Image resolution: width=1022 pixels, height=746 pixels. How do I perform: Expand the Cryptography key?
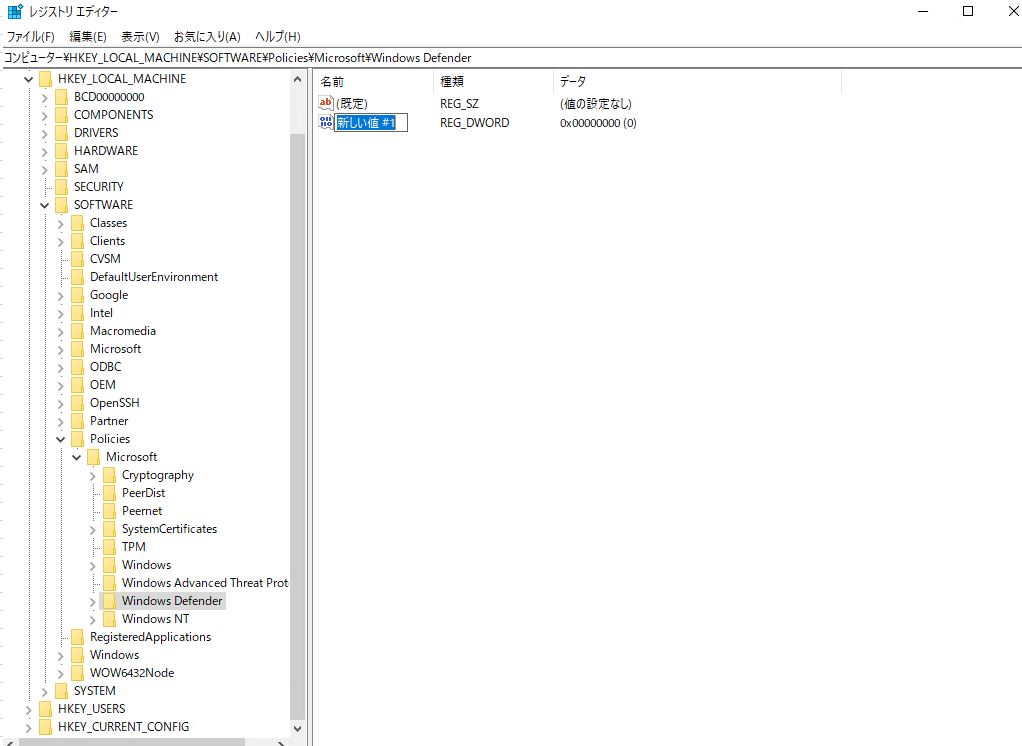click(x=93, y=476)
